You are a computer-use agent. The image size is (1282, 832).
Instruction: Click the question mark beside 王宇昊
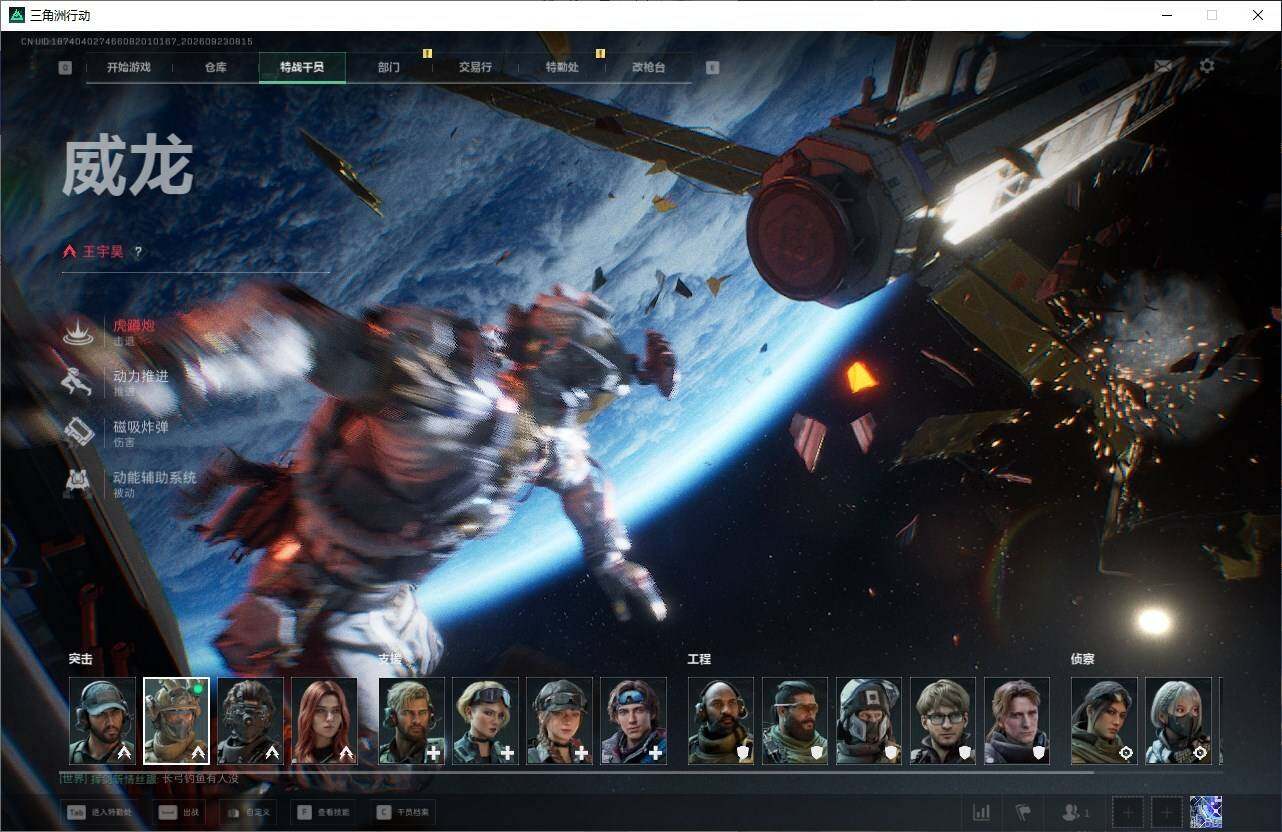138,252
